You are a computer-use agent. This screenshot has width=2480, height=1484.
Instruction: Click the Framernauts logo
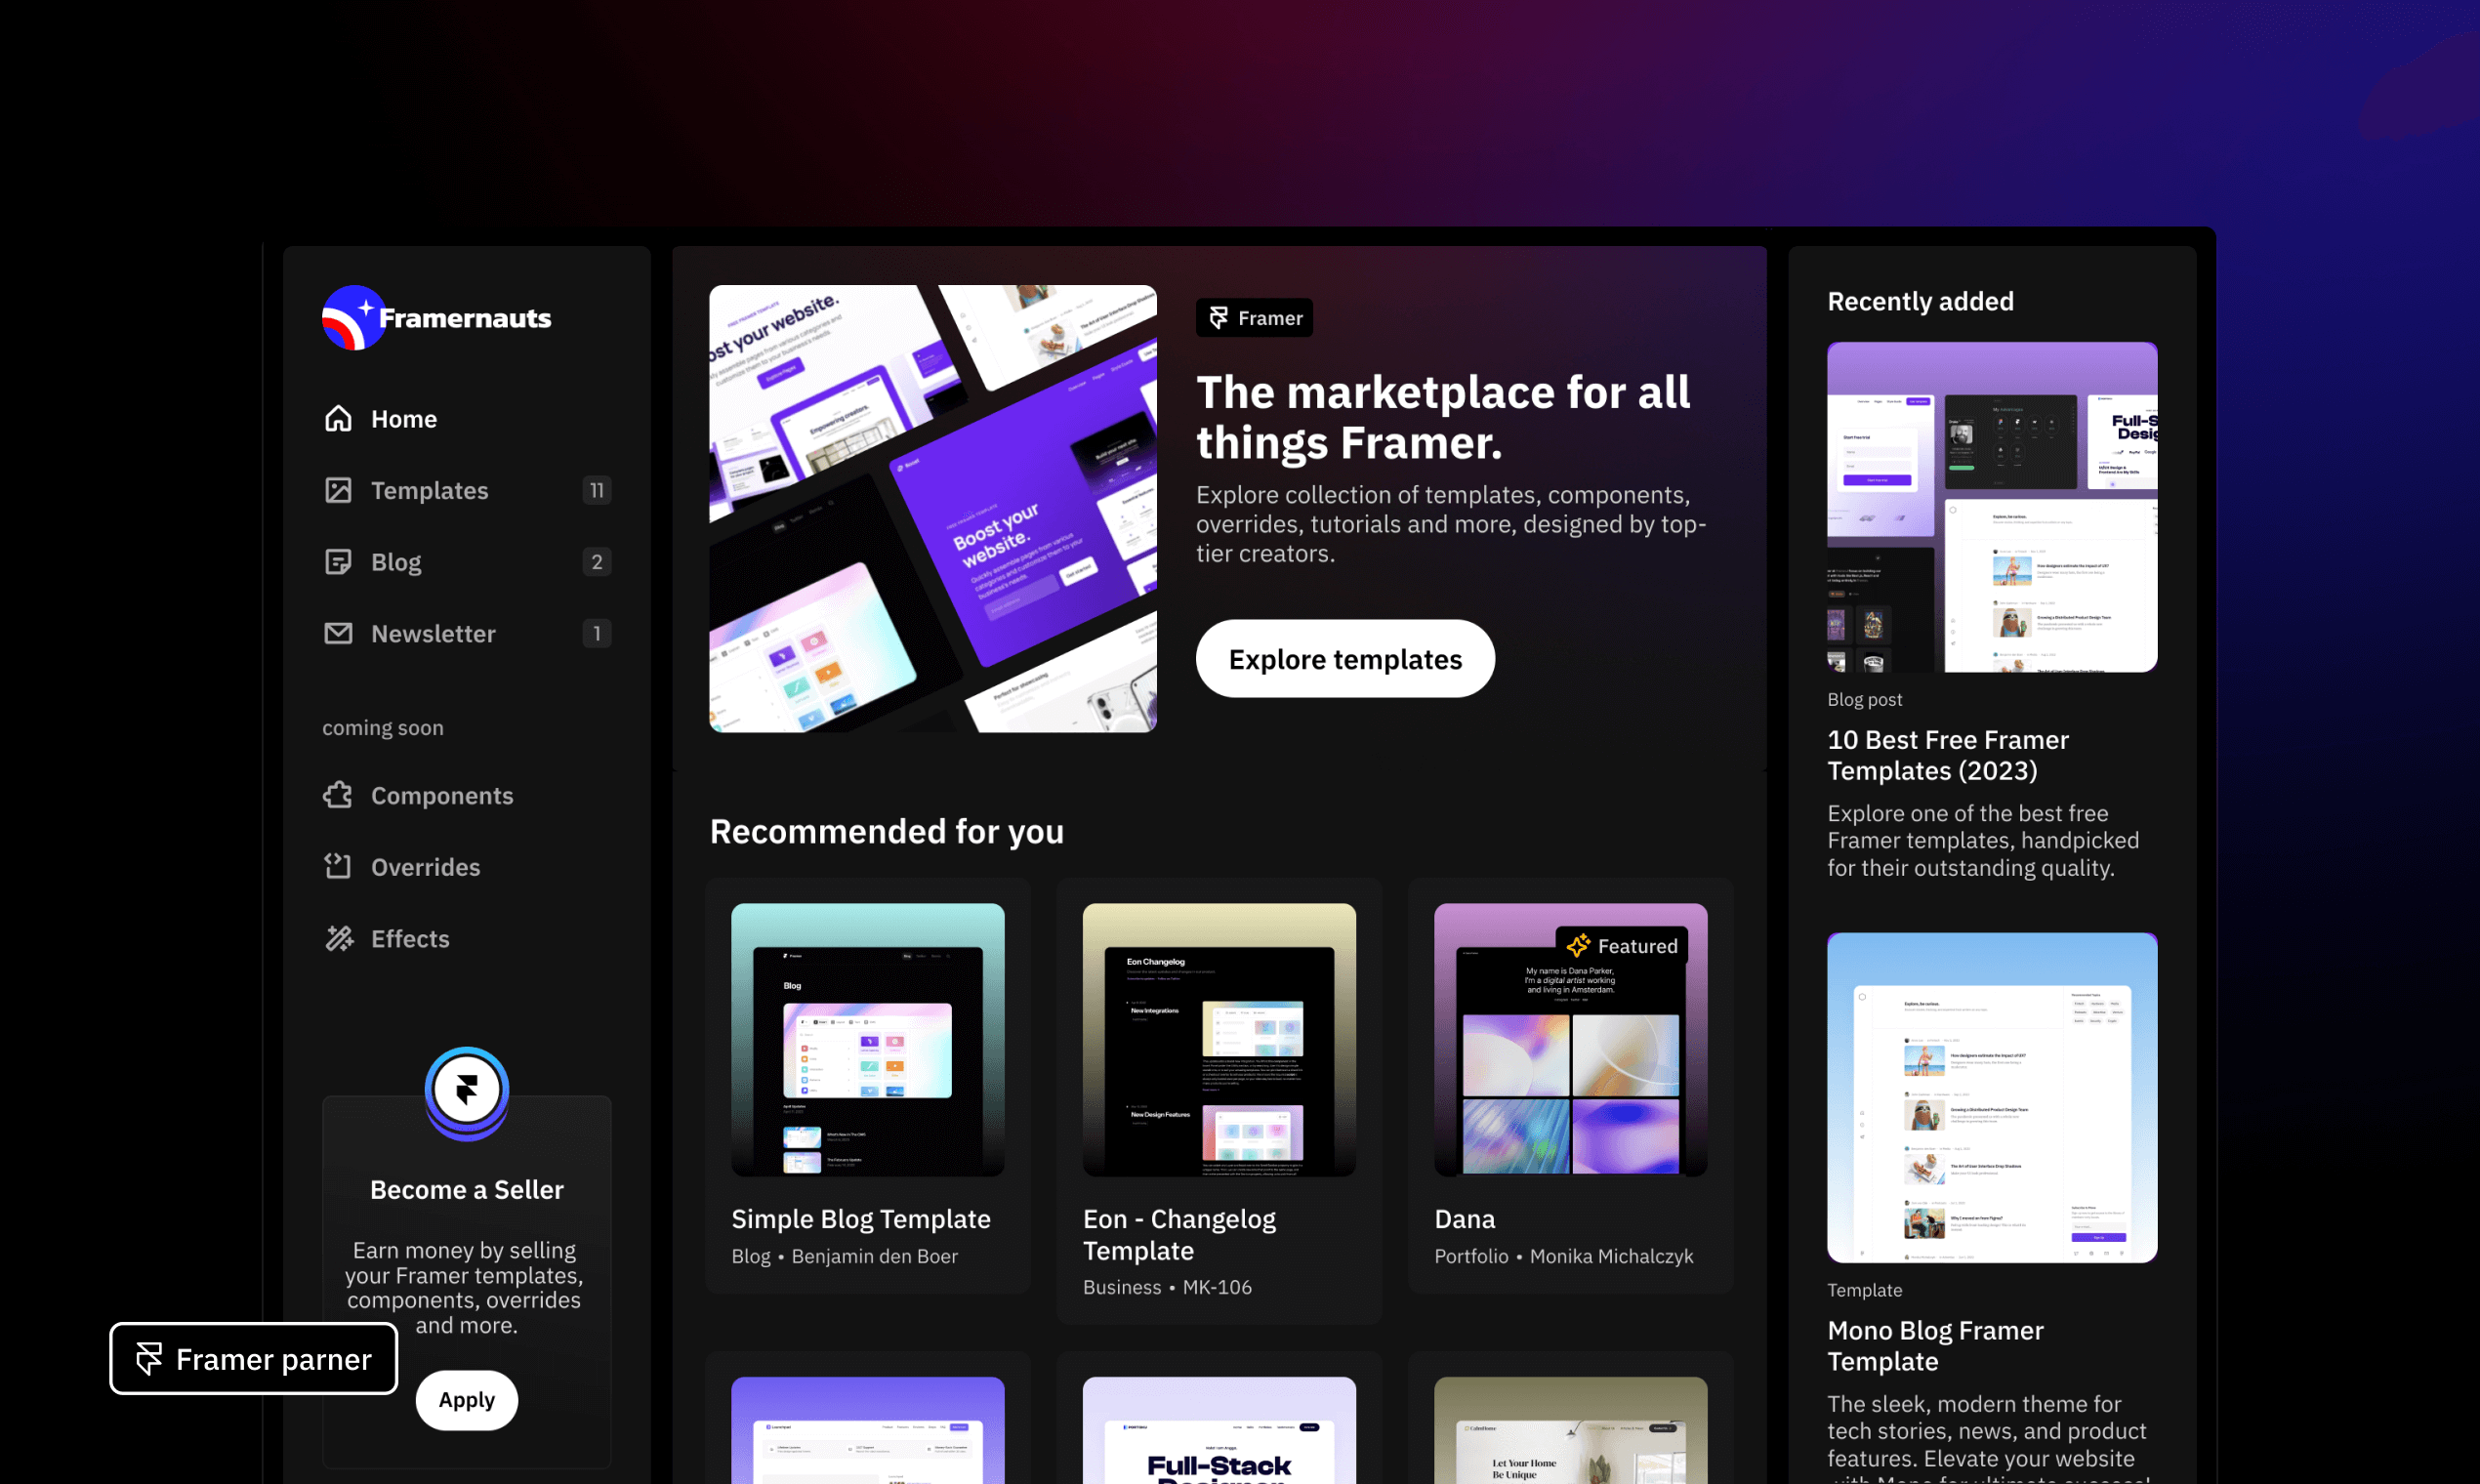(436, 318)
